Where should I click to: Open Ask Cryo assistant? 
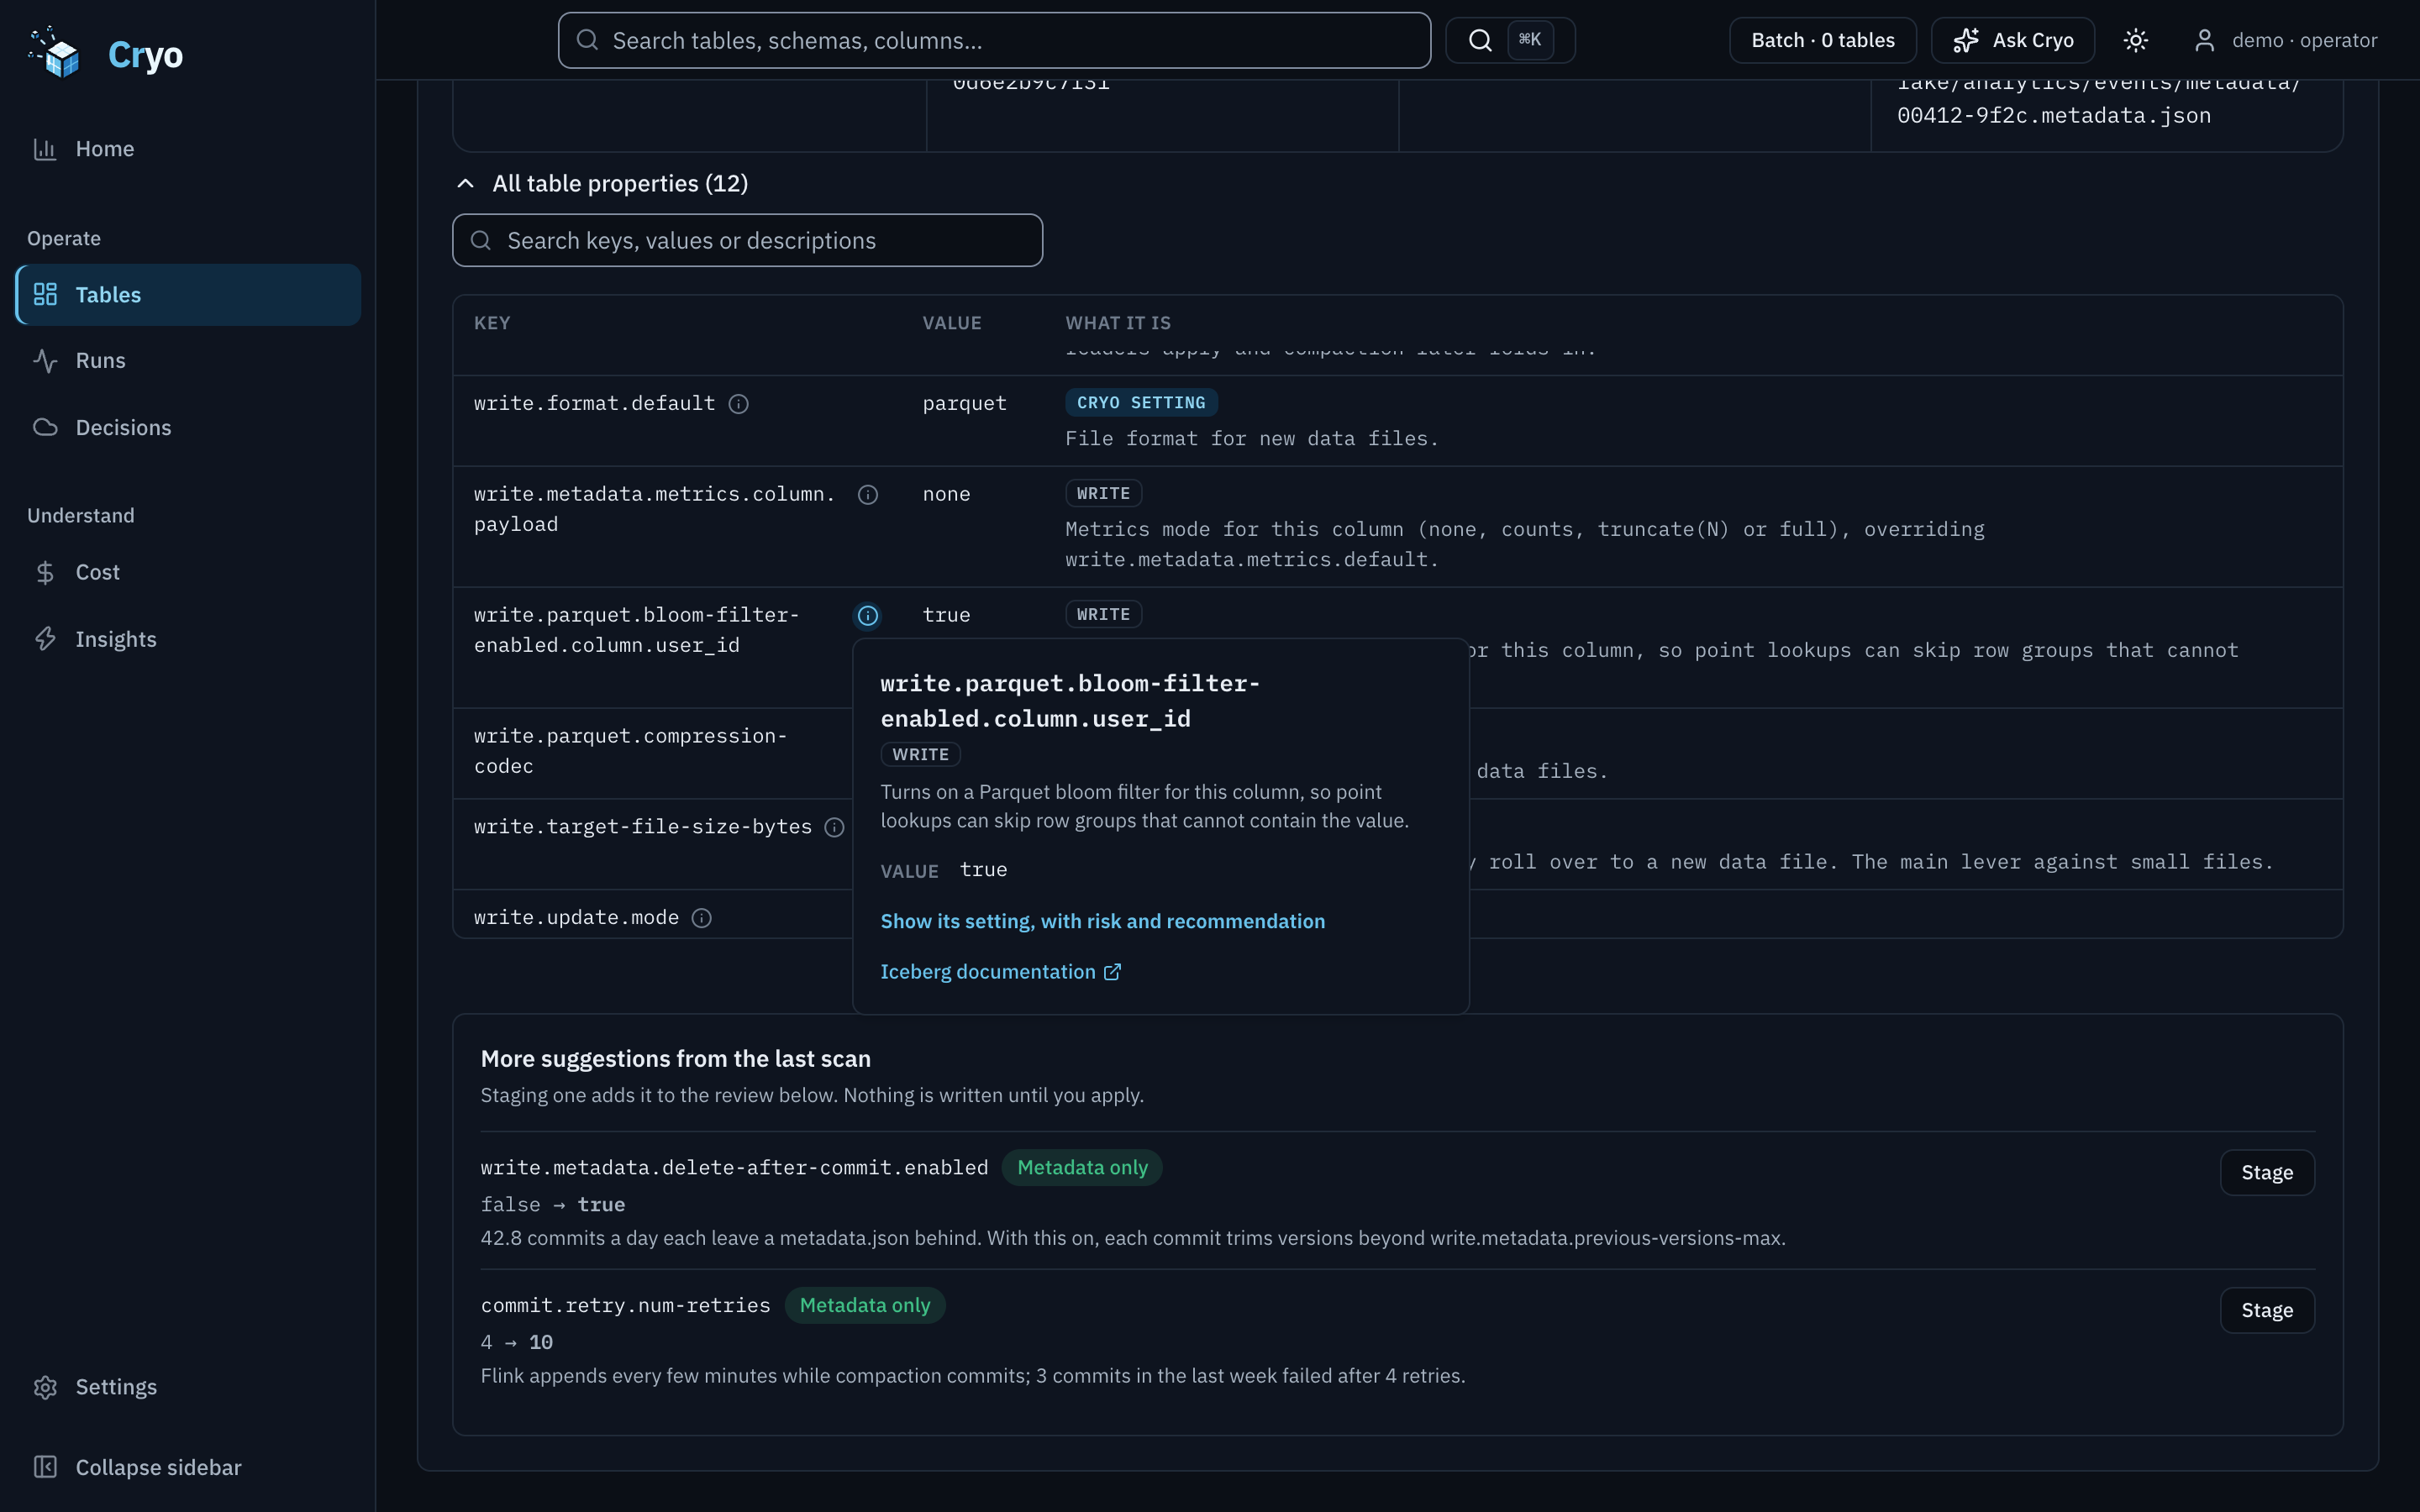[2012, 41]
